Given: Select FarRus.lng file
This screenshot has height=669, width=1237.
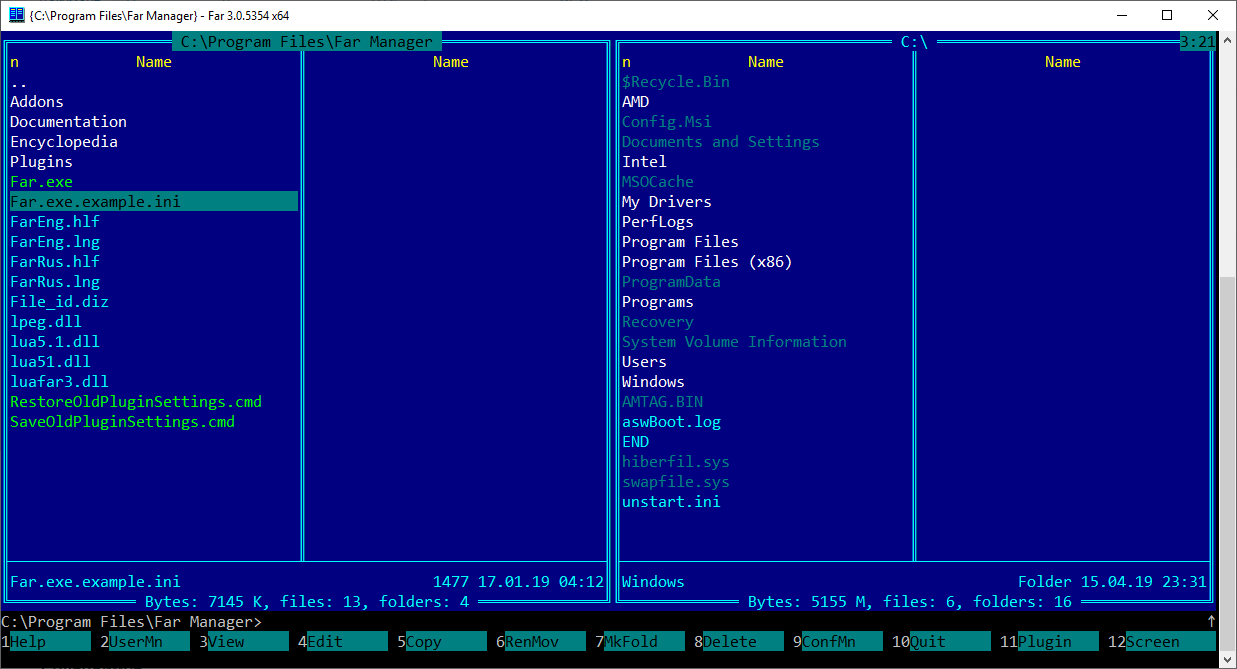Looking at the screenshot, I should (55, 282).
